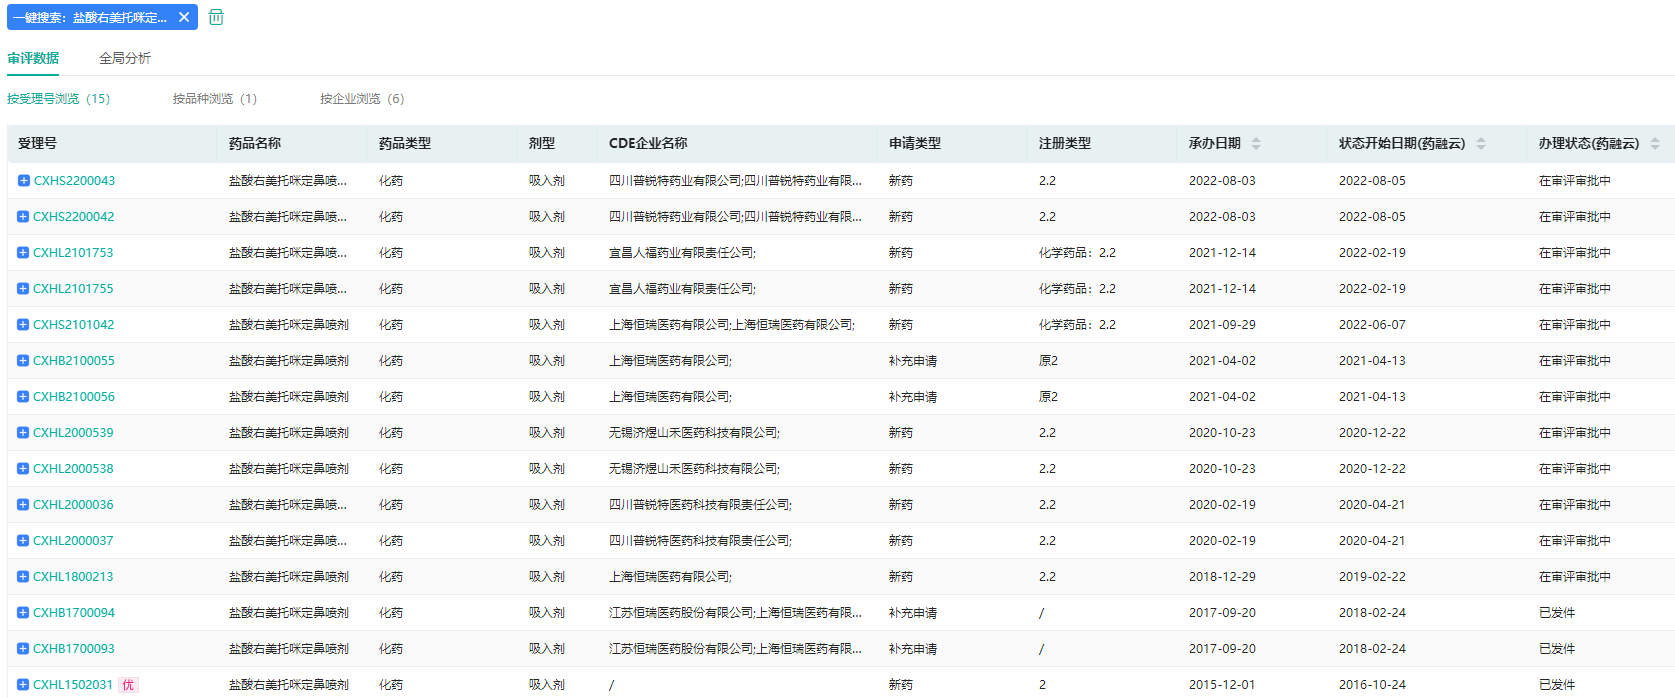Screen dimensions: 1675x698
Task: Click the 优 priority badge on CXHL1502031
Action: (128, 685)
